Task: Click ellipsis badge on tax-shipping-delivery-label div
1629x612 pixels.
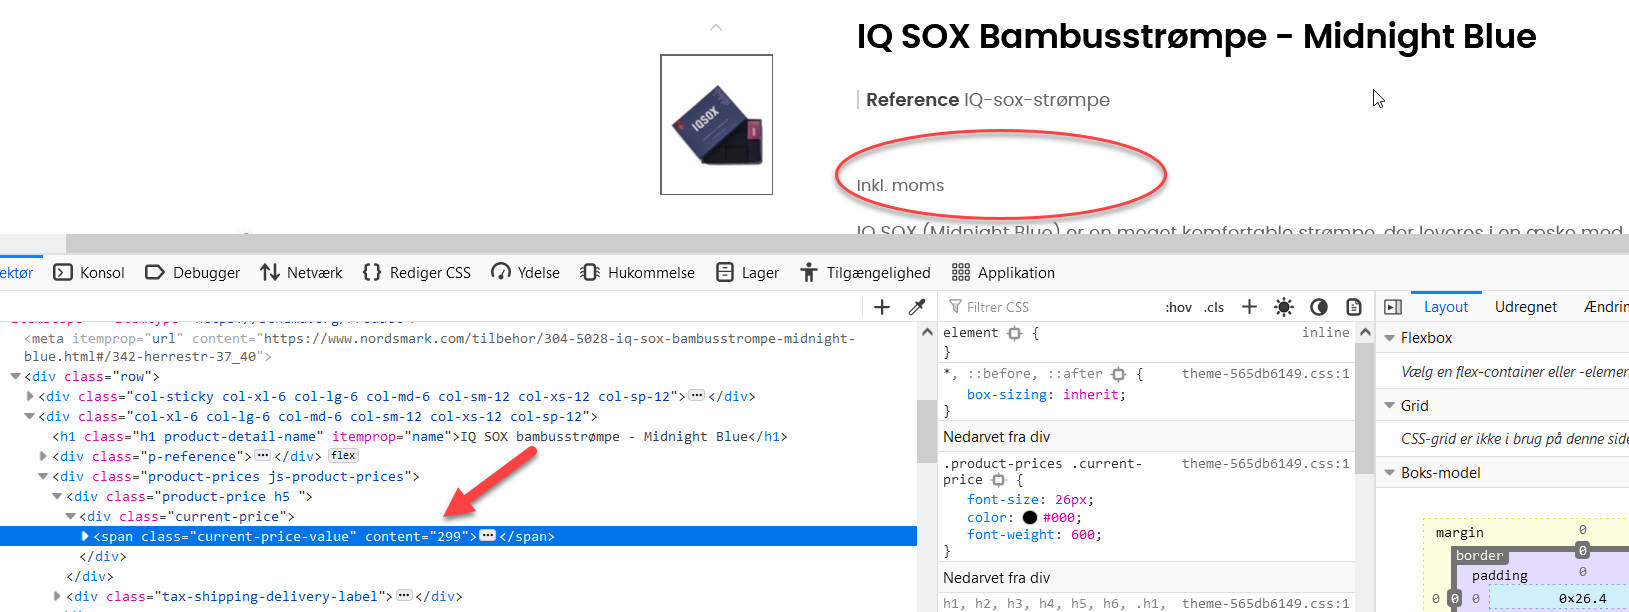Action: point(404,596)
